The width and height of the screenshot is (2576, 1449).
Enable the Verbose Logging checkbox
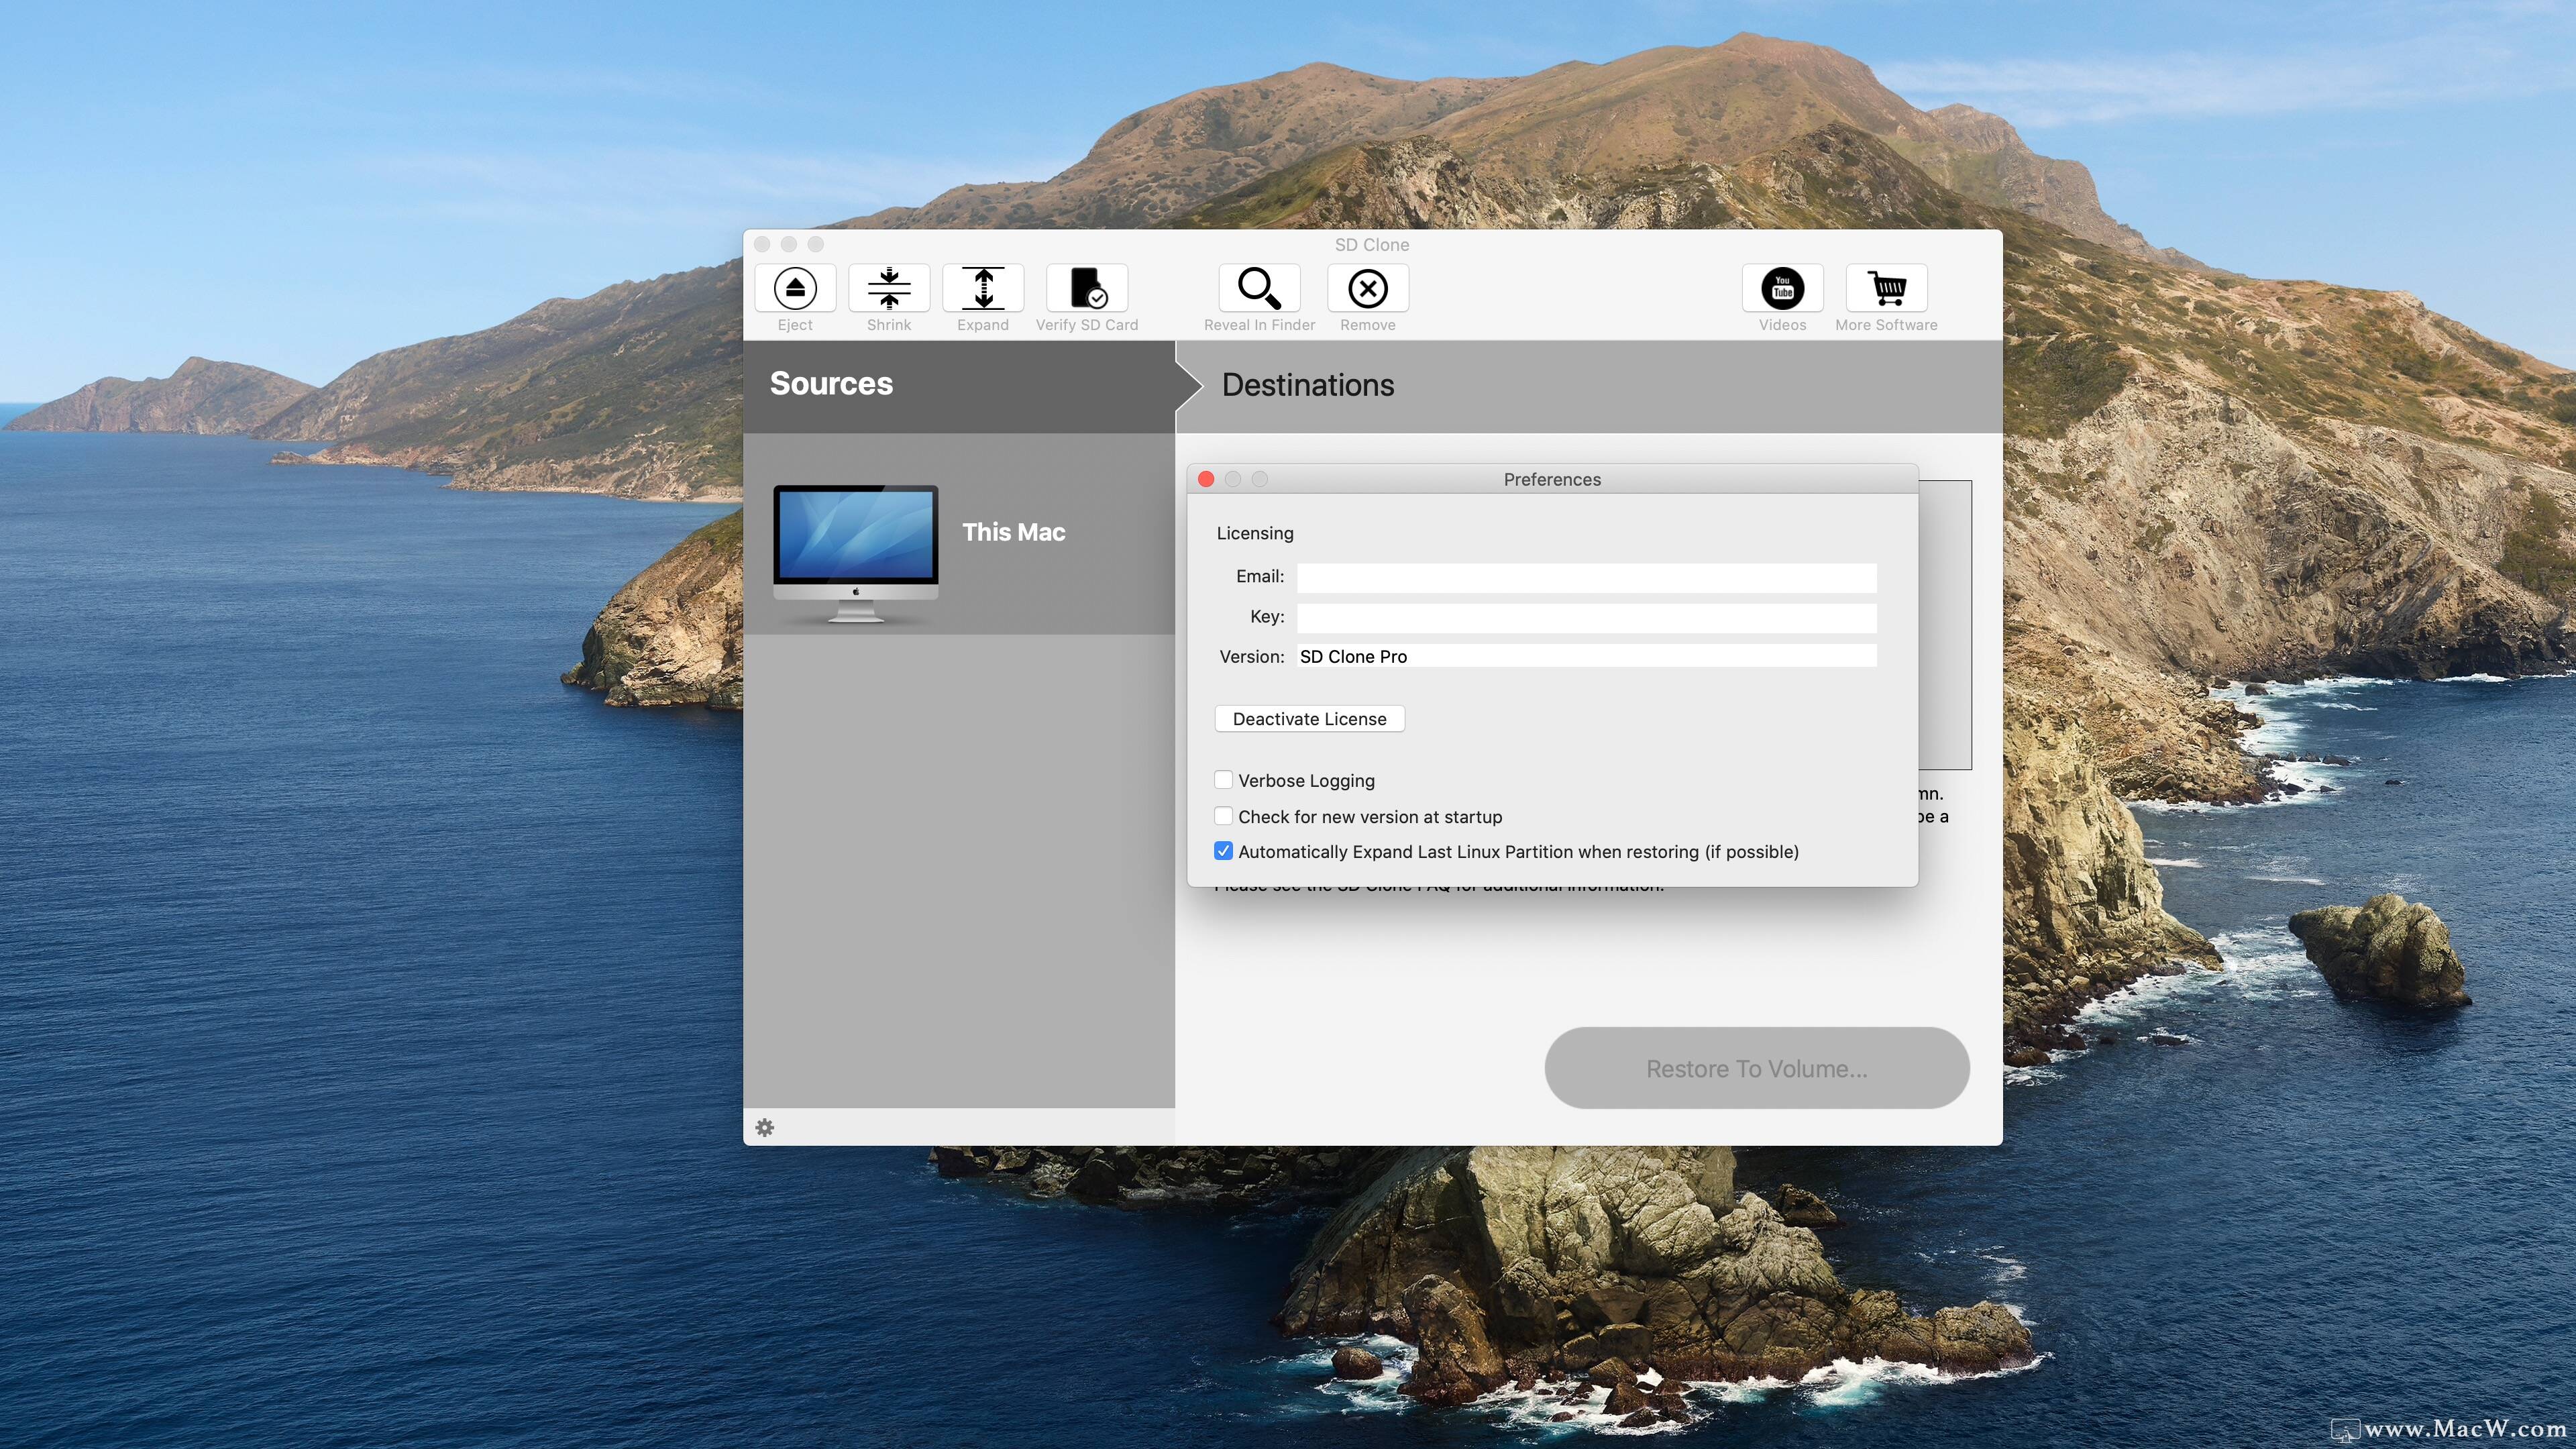tap(1223, 780)
